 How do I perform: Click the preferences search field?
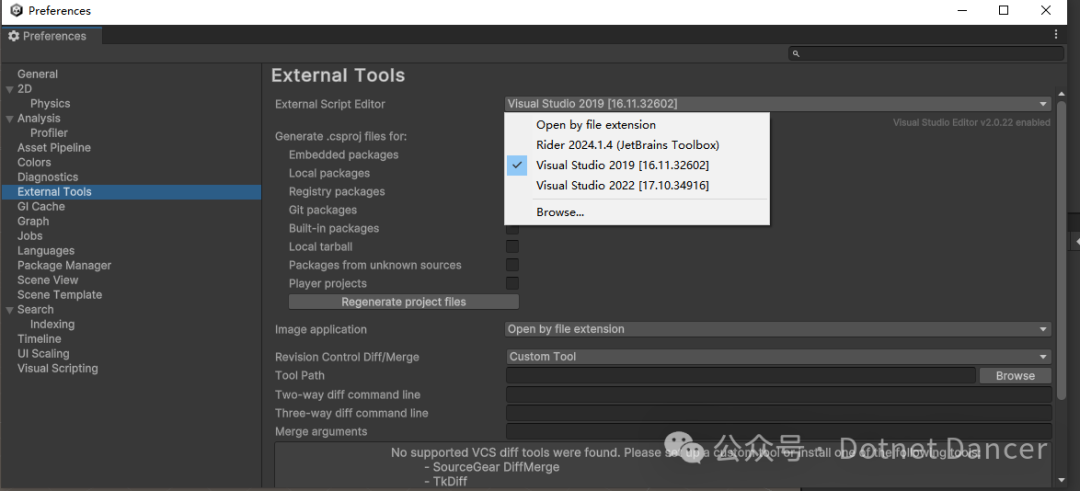point(926,54)
